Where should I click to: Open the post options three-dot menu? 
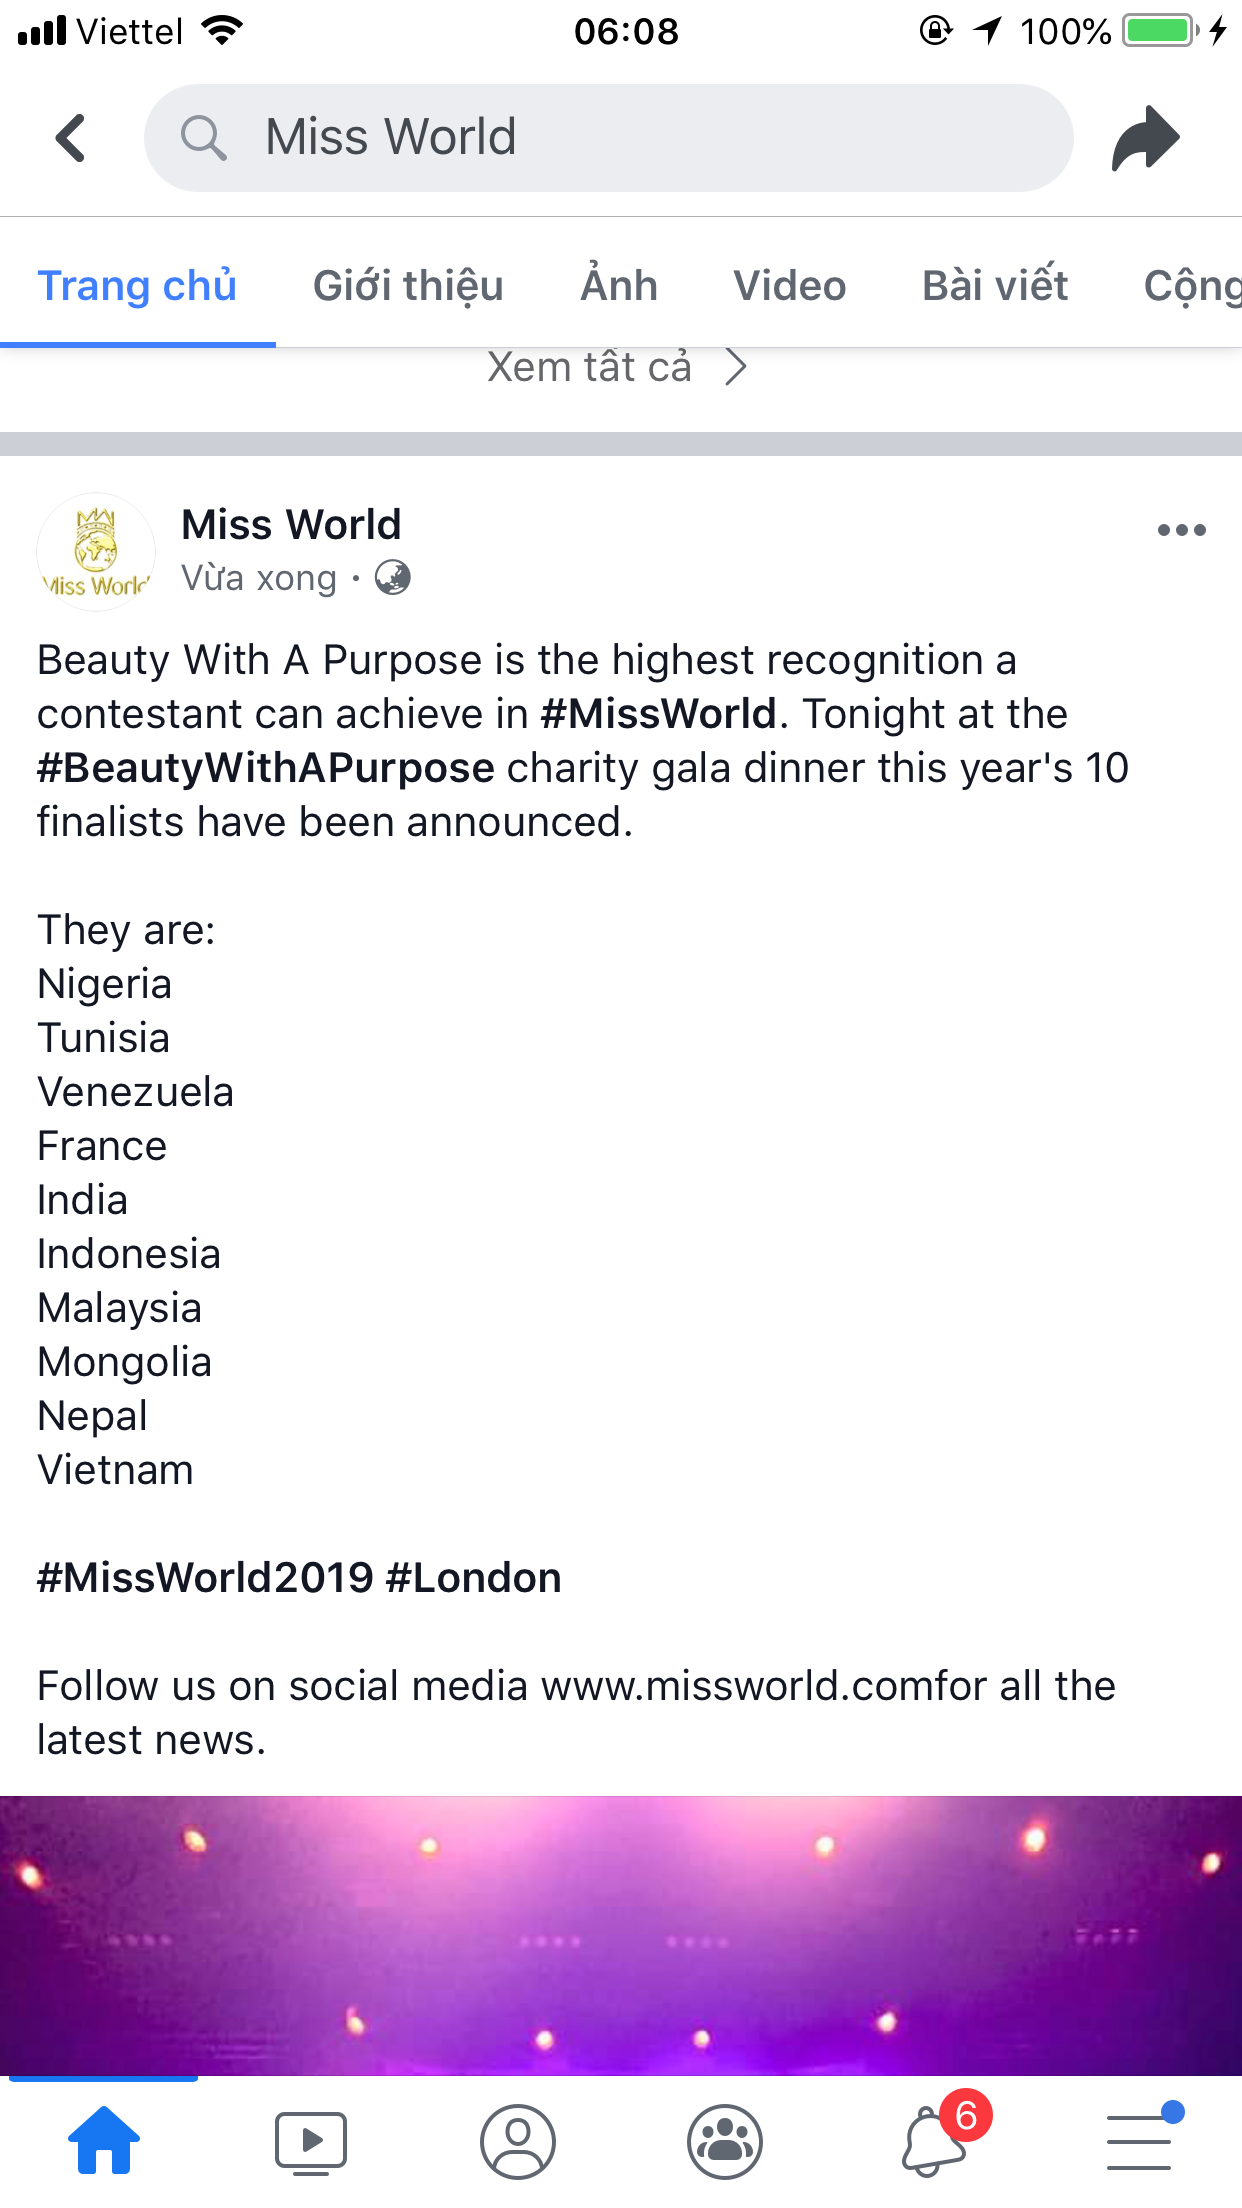tap(1181, 530)
